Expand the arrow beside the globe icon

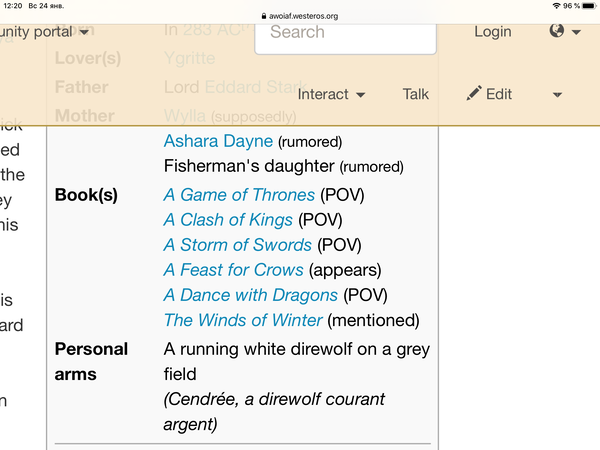[x=576, y=32]
